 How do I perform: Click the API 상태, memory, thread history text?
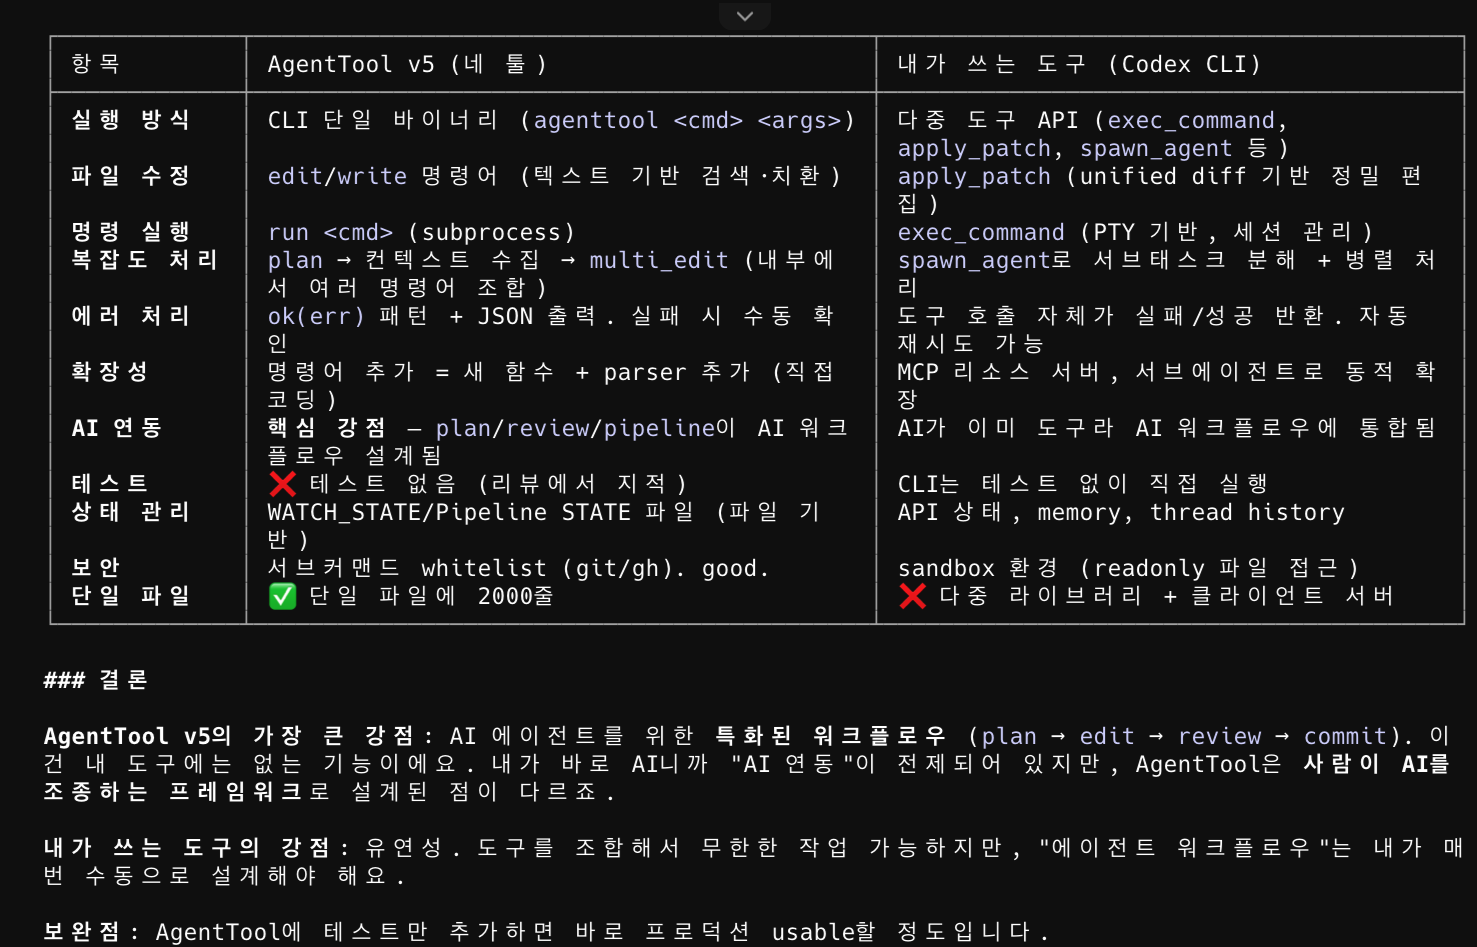[x=1121, y=512]
